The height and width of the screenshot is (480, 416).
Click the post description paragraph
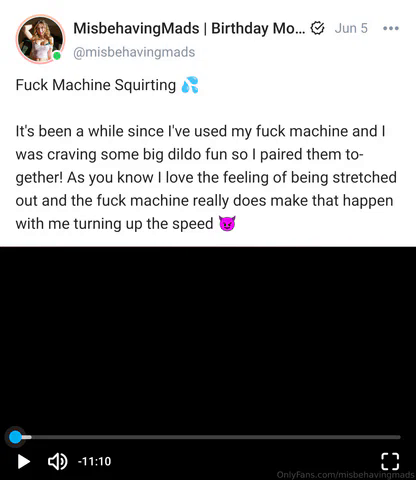[206, 177]
